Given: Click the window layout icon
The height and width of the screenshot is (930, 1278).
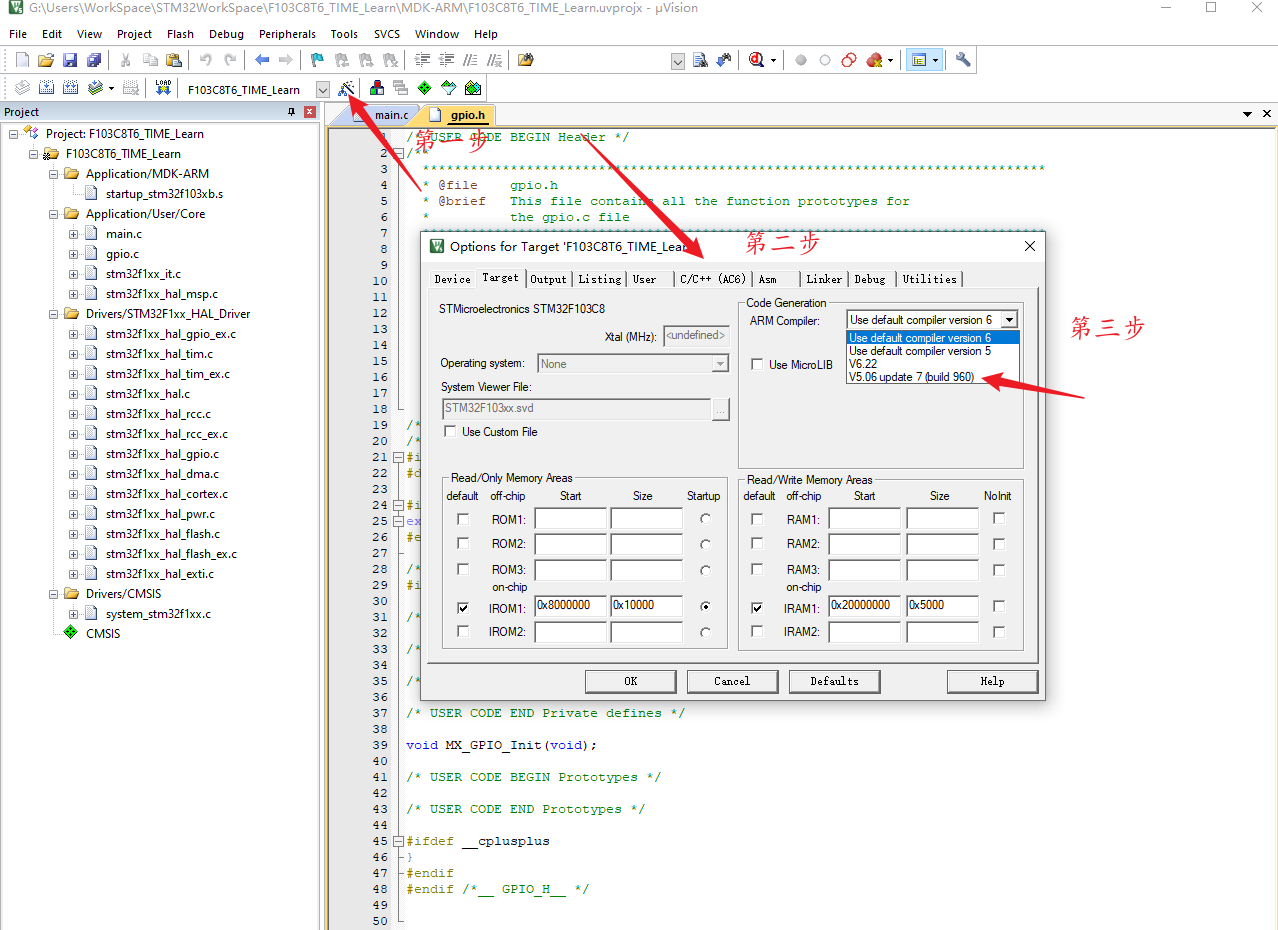Looking at the screenshot, I should tap(918, 60).
